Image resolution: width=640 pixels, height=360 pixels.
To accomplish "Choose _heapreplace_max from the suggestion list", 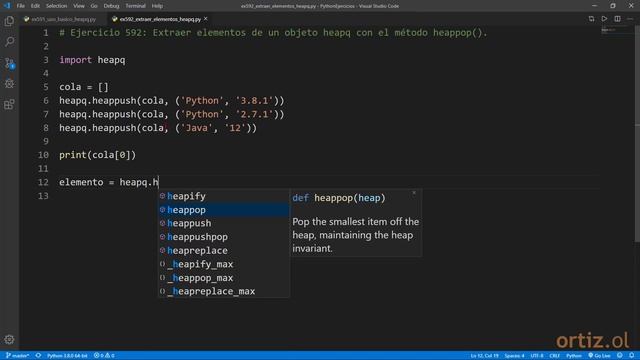I will click(224, 291).
